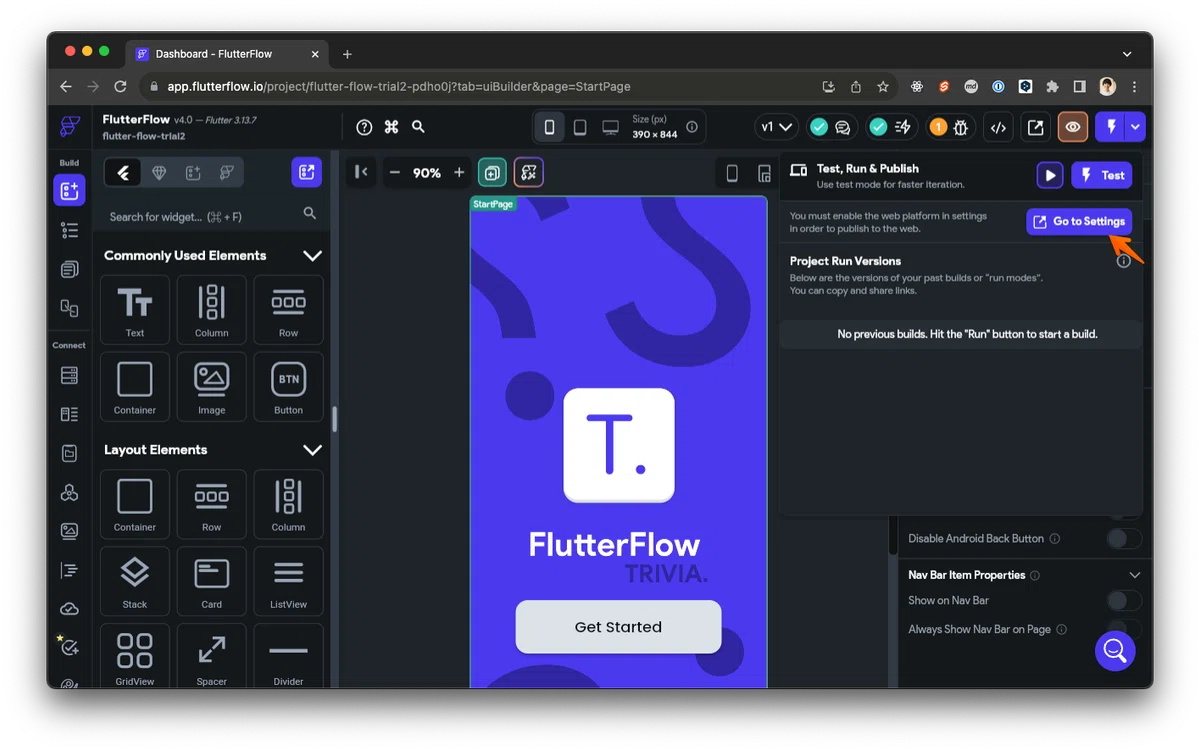Pick the ListView layout widget tile
1200x751 pixels.
coord(288,581)
